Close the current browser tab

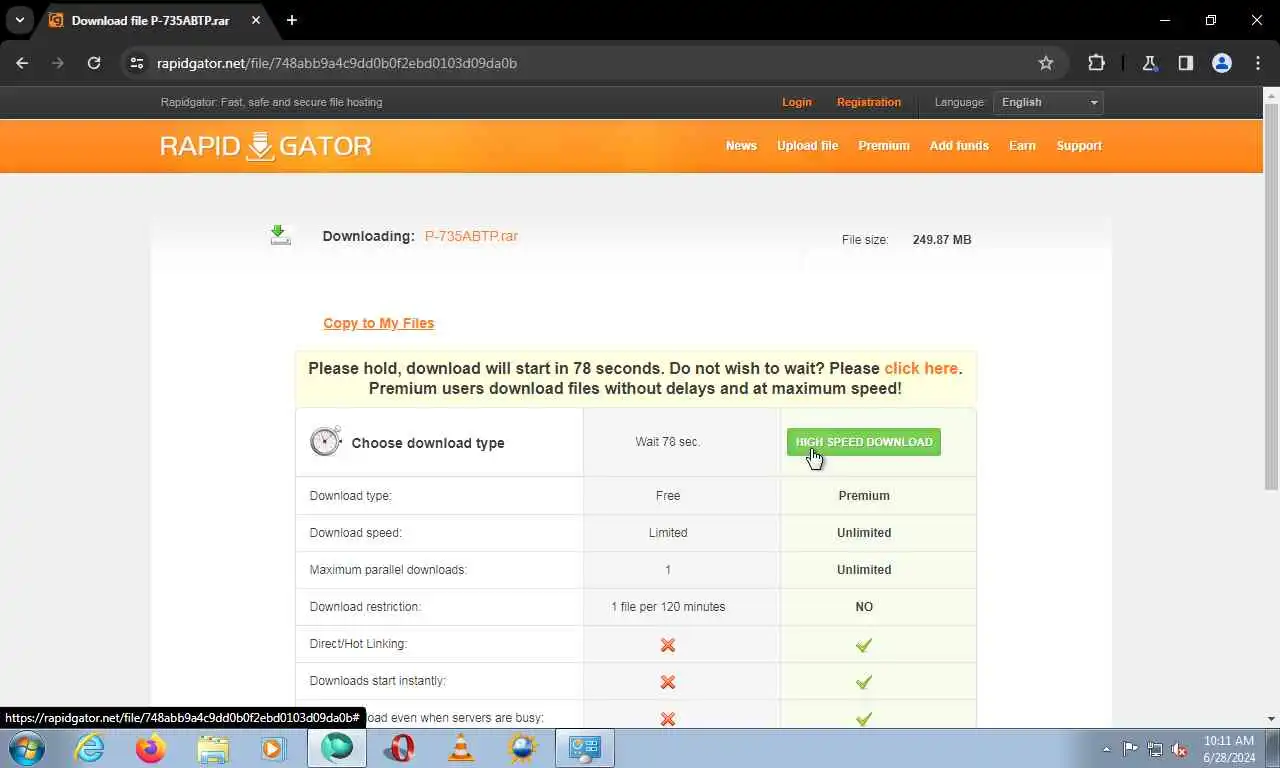(x=255, y=20)
